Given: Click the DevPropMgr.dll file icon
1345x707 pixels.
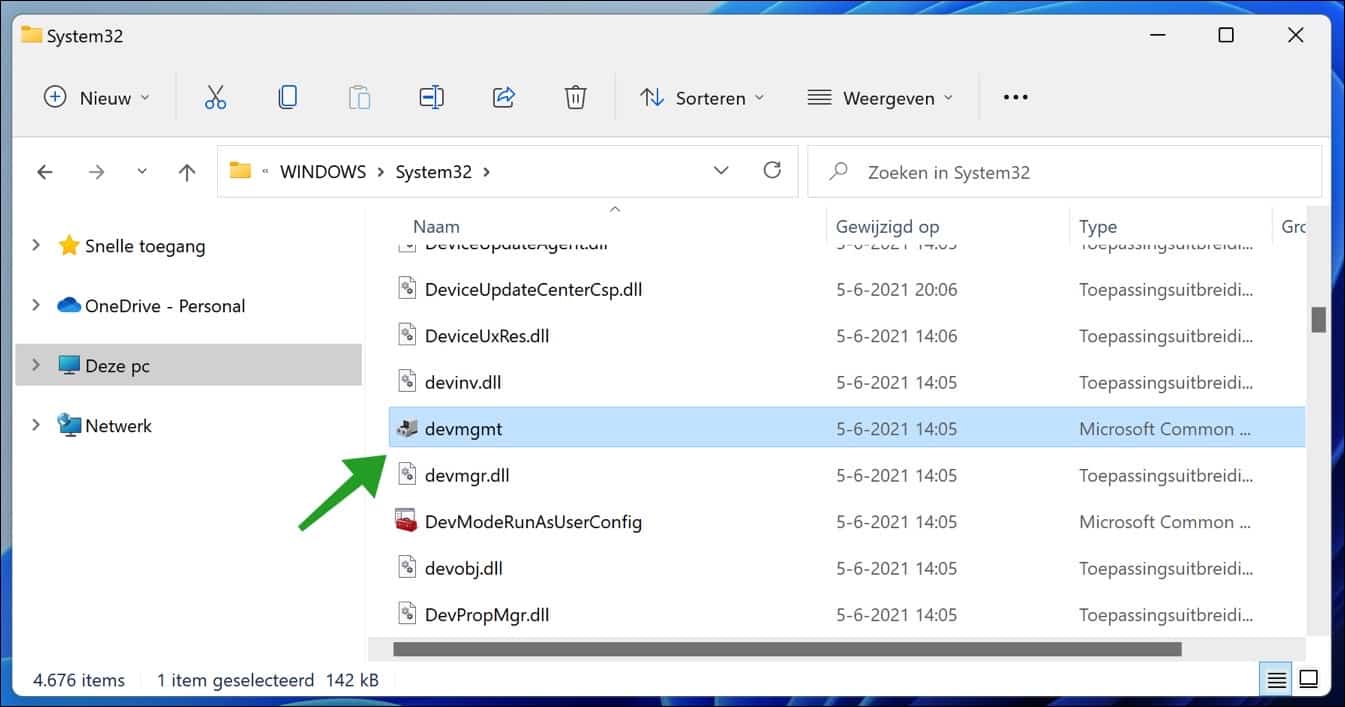Looking at the screenshot, I should pos(406,614).
